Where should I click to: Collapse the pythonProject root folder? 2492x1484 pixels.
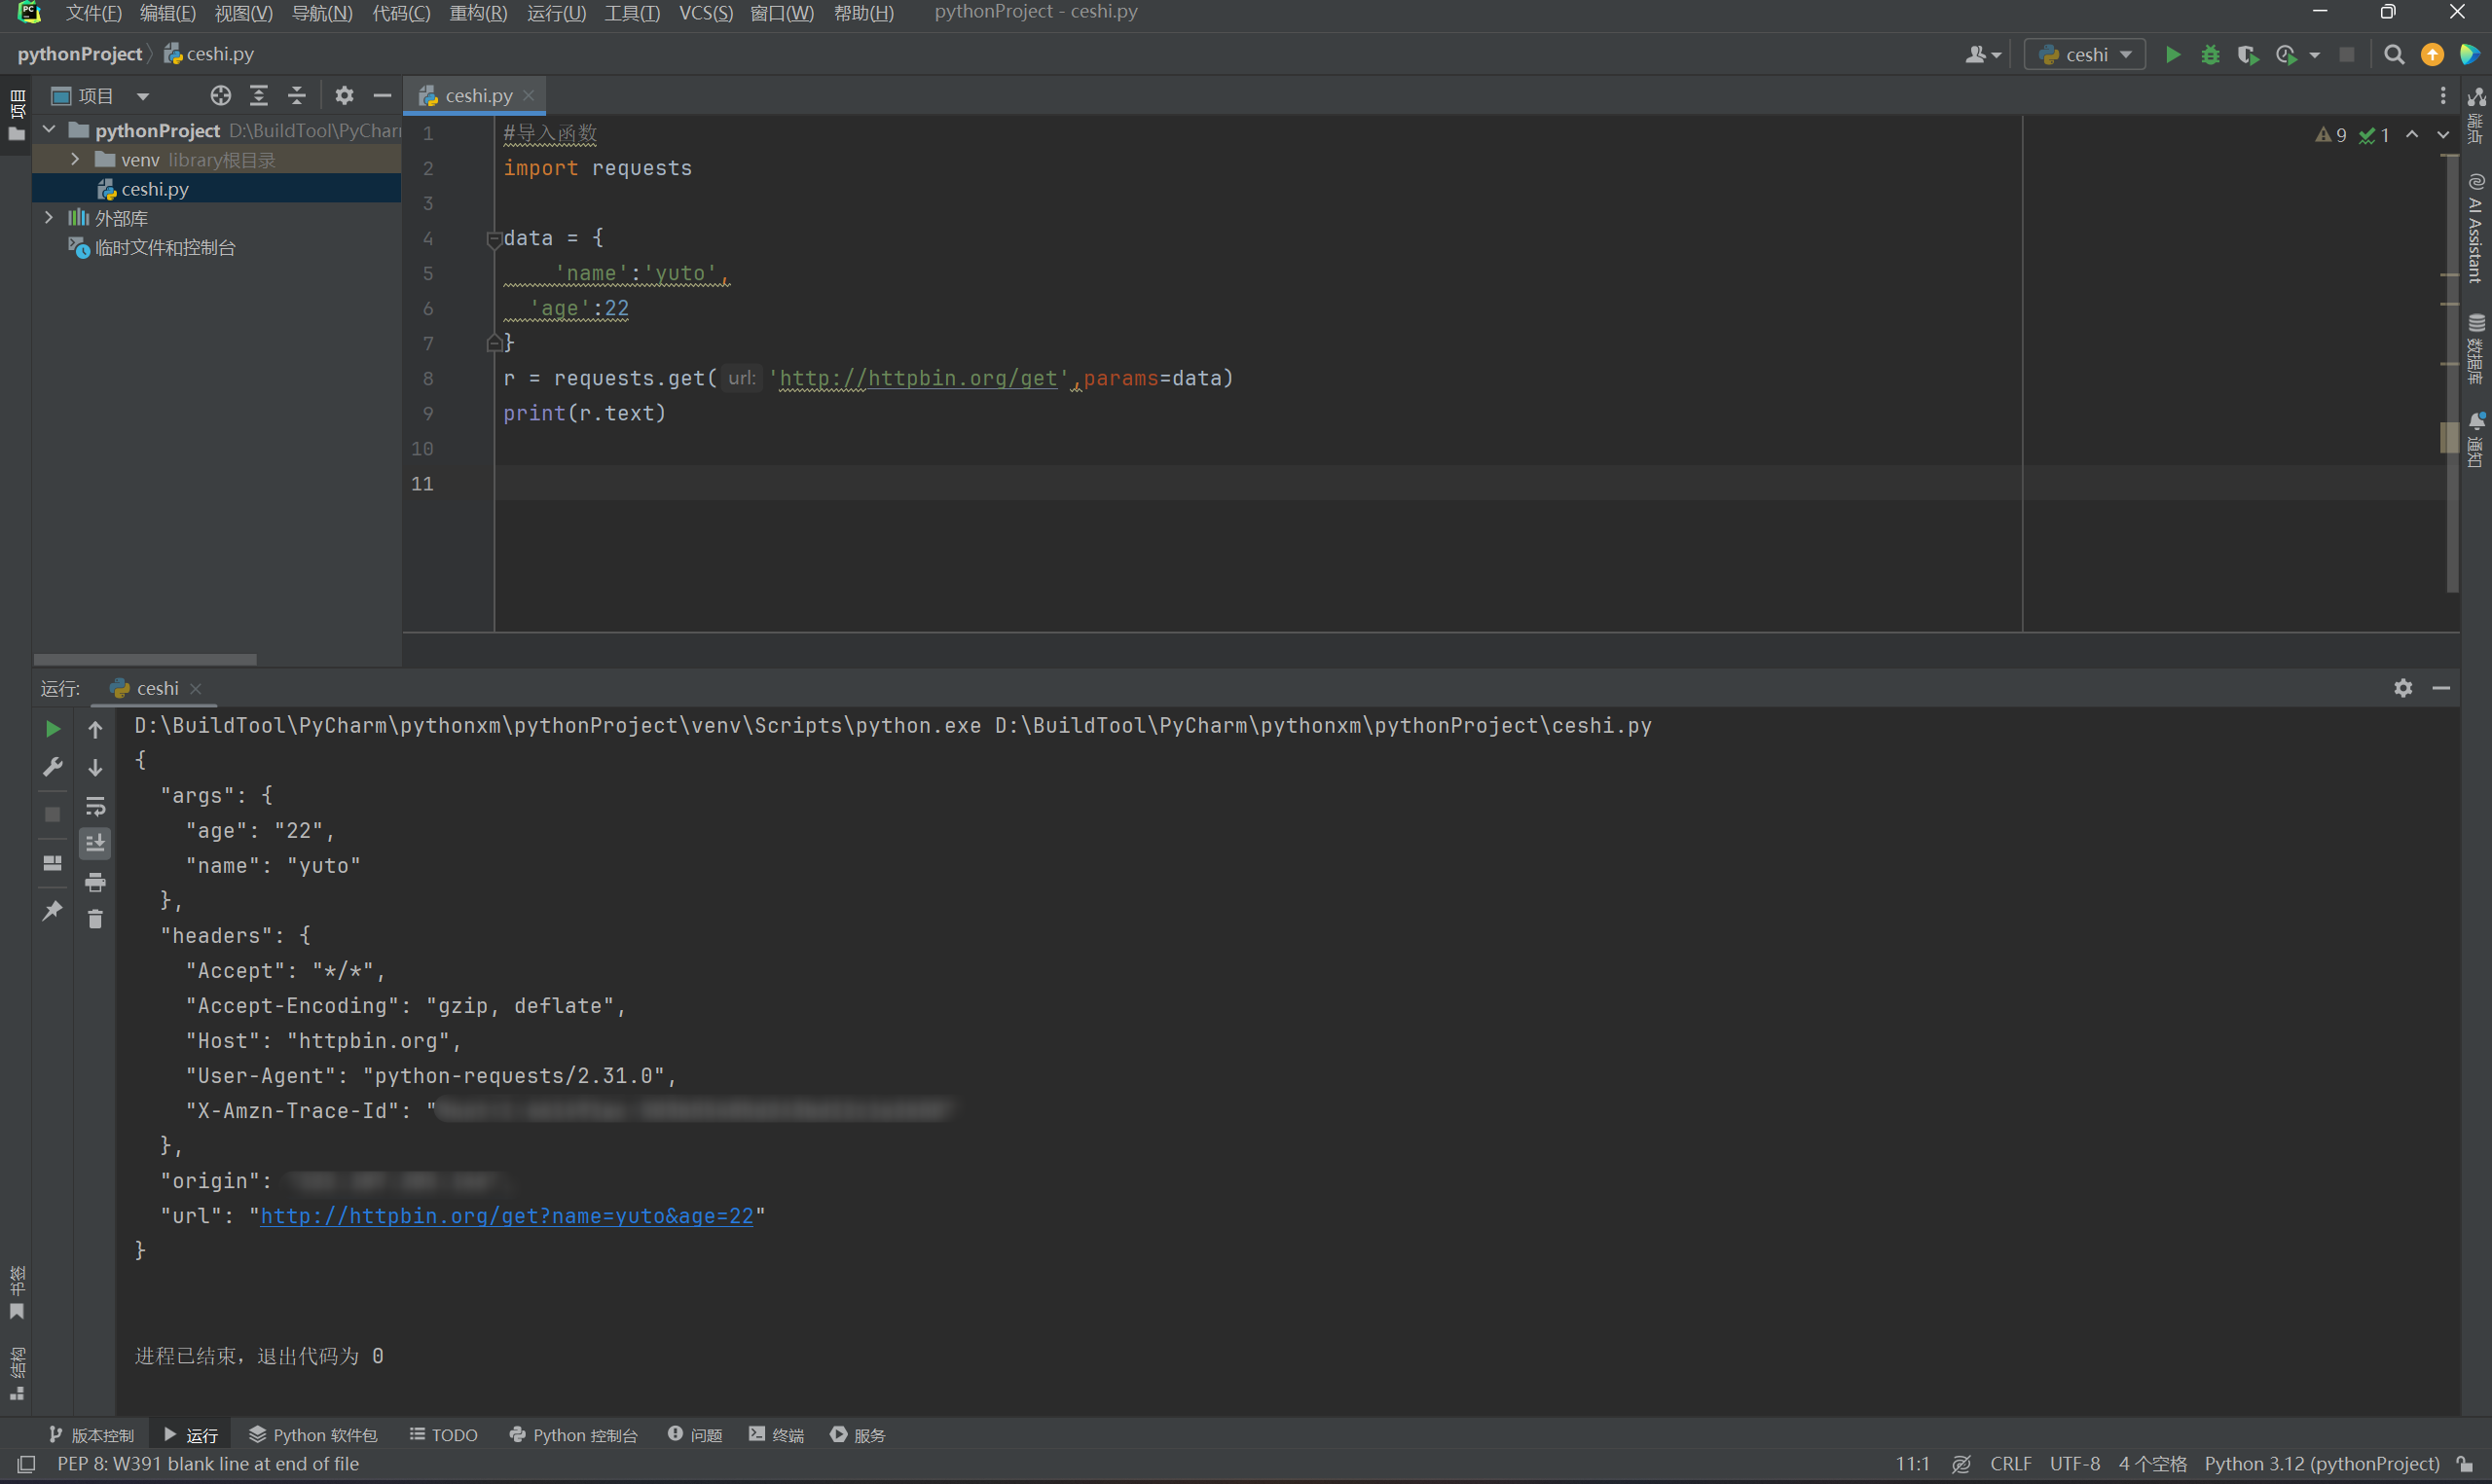click(x=49, y=130)
